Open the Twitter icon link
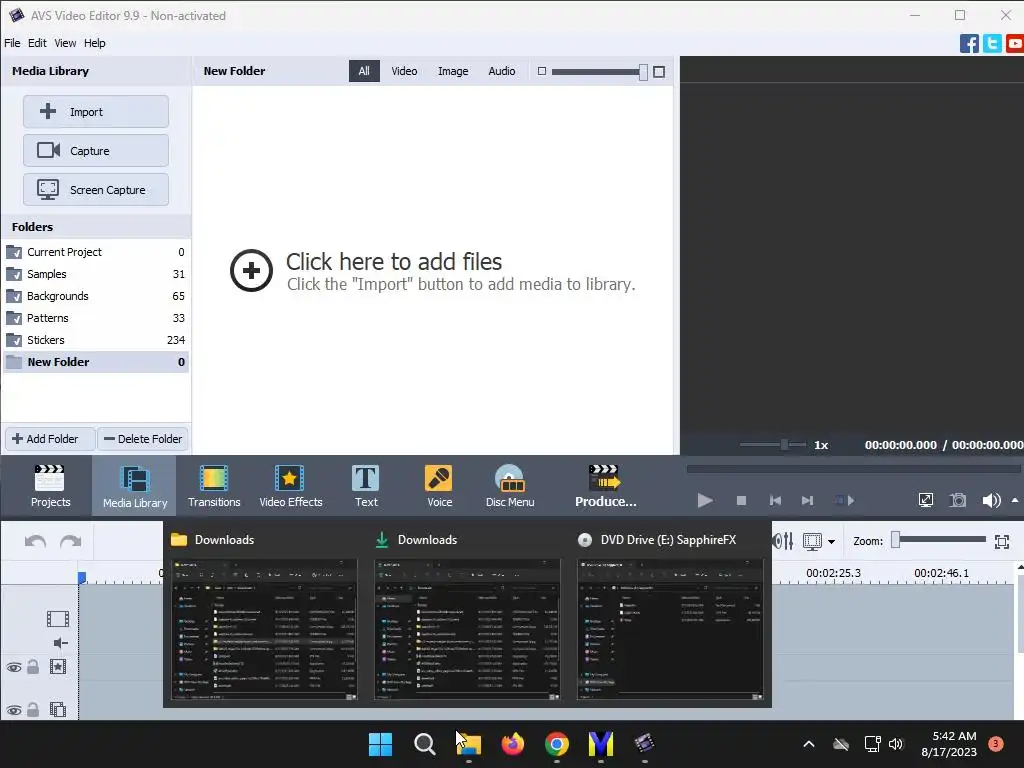 point(992,44)
